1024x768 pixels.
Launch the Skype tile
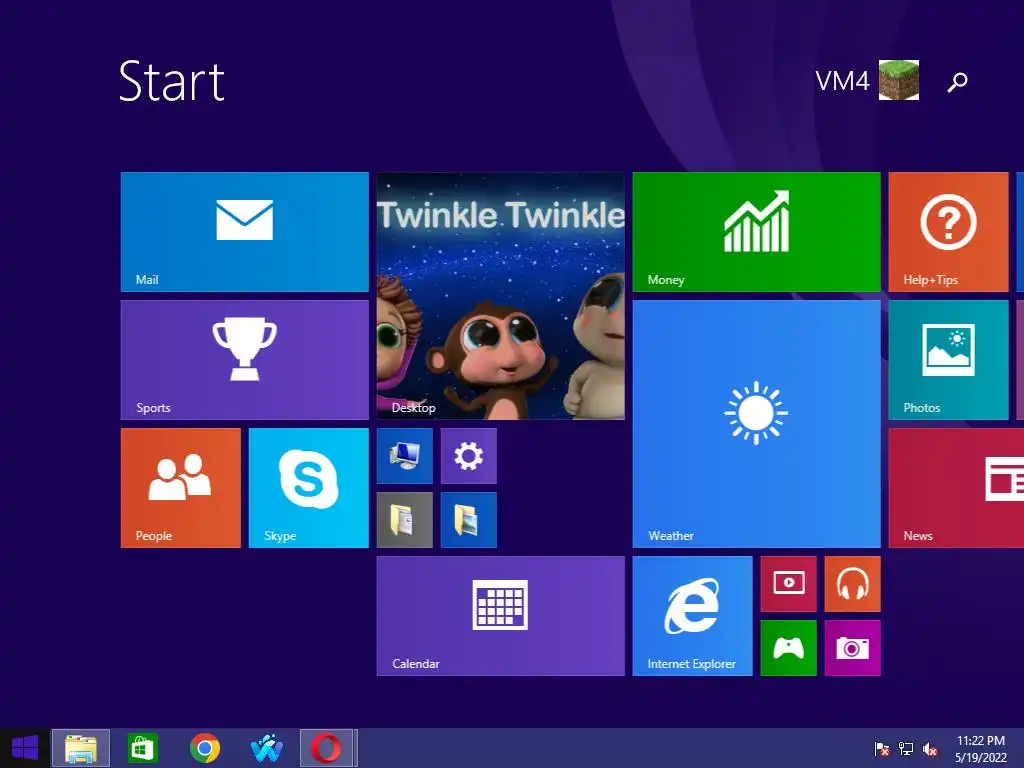[x=309, y=488]
